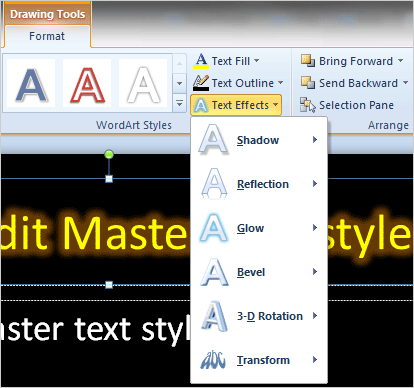414x388 pixels.
Task: Open the Text Fill dropdown arrow
Action: [256, 61]
